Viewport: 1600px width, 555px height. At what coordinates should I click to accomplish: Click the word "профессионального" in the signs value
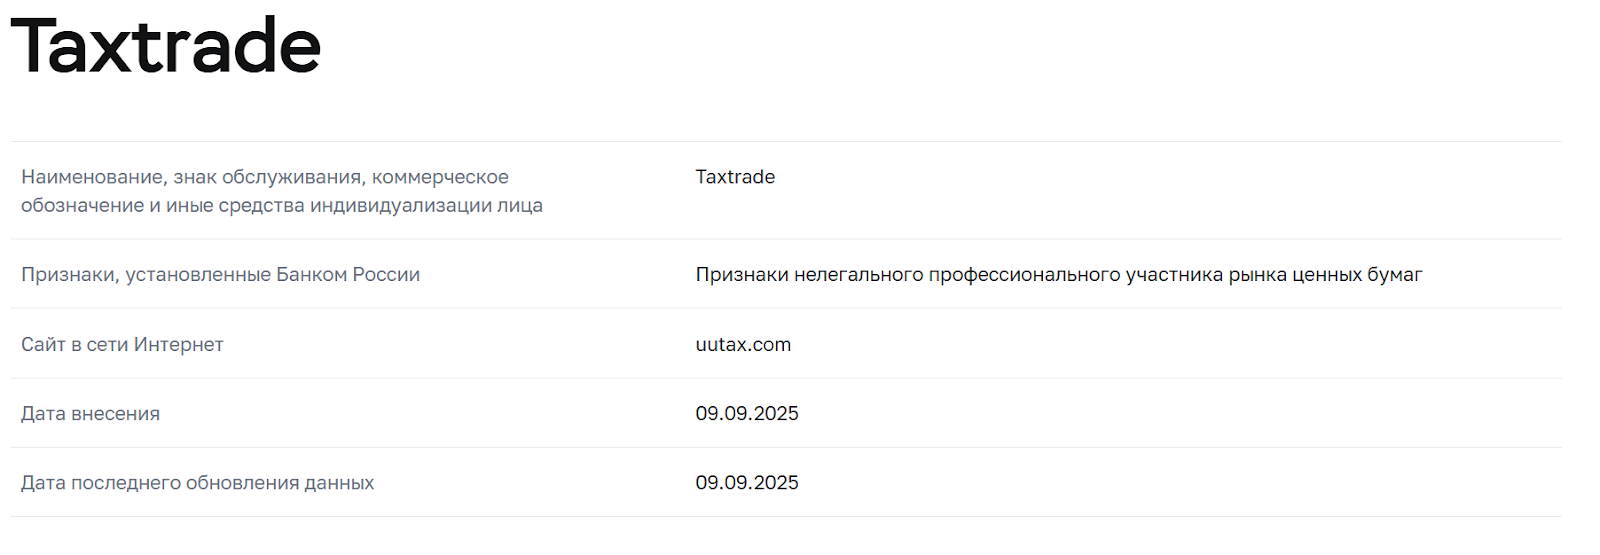point(1024,275)
